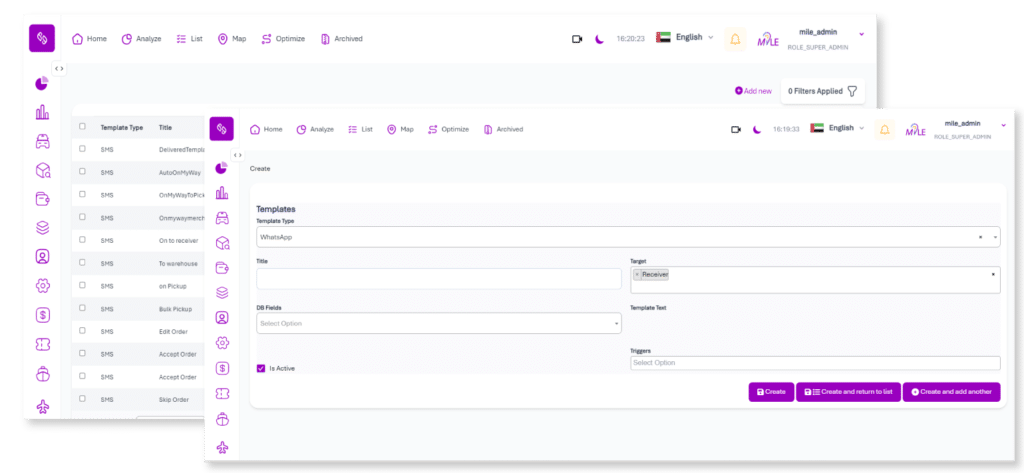Image resolution: width=1024 pixels, height=473 pixels.
Task: Open the pie chart icon in front window sidebar
Action: point(221,169)
